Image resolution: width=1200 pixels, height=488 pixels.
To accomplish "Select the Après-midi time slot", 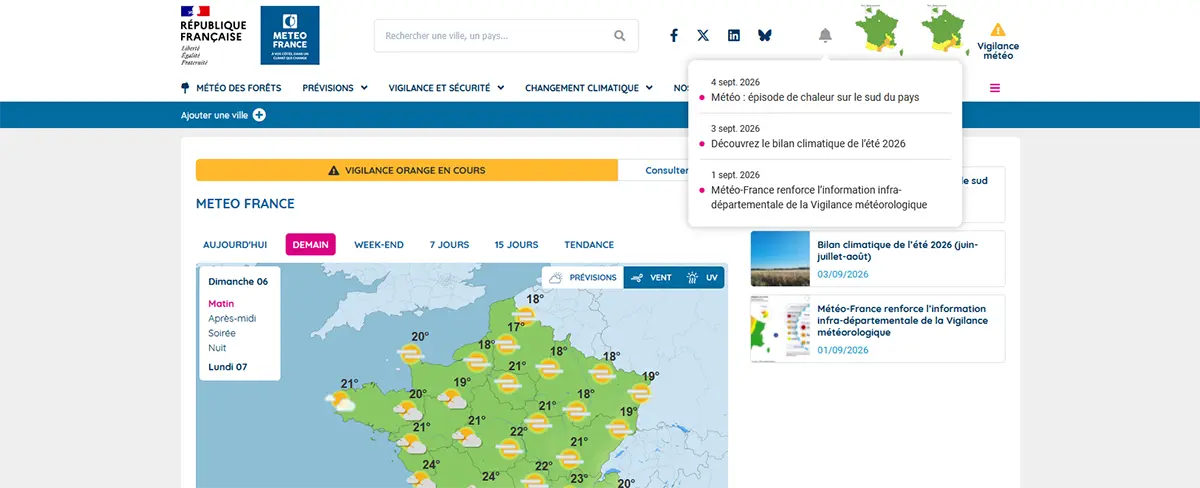I will pyautogui.click(x=232, y=318).
